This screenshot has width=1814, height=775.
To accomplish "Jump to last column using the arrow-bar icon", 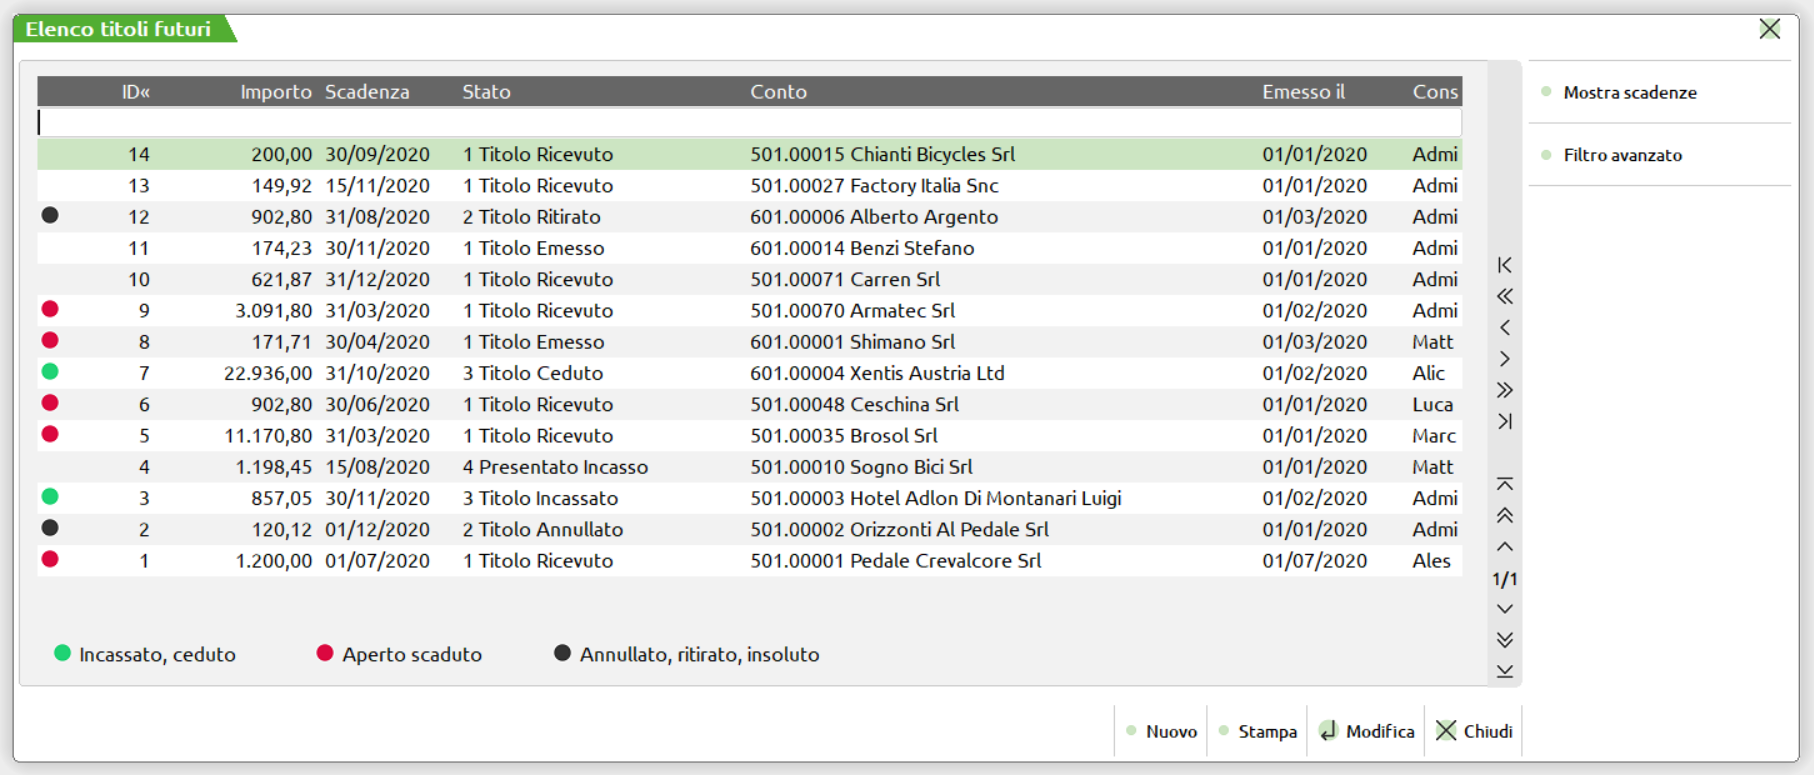I will pos(1504,421).
